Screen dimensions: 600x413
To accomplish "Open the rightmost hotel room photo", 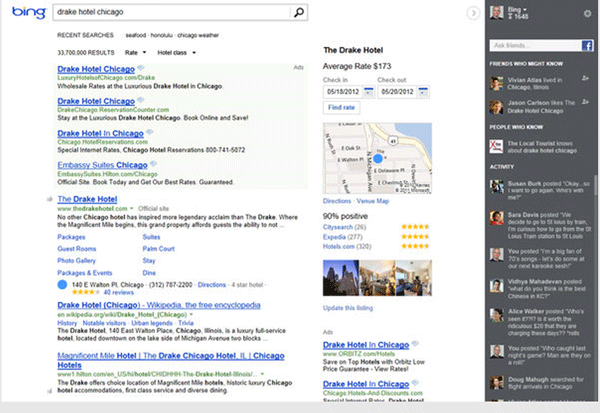I will point(414,278).
